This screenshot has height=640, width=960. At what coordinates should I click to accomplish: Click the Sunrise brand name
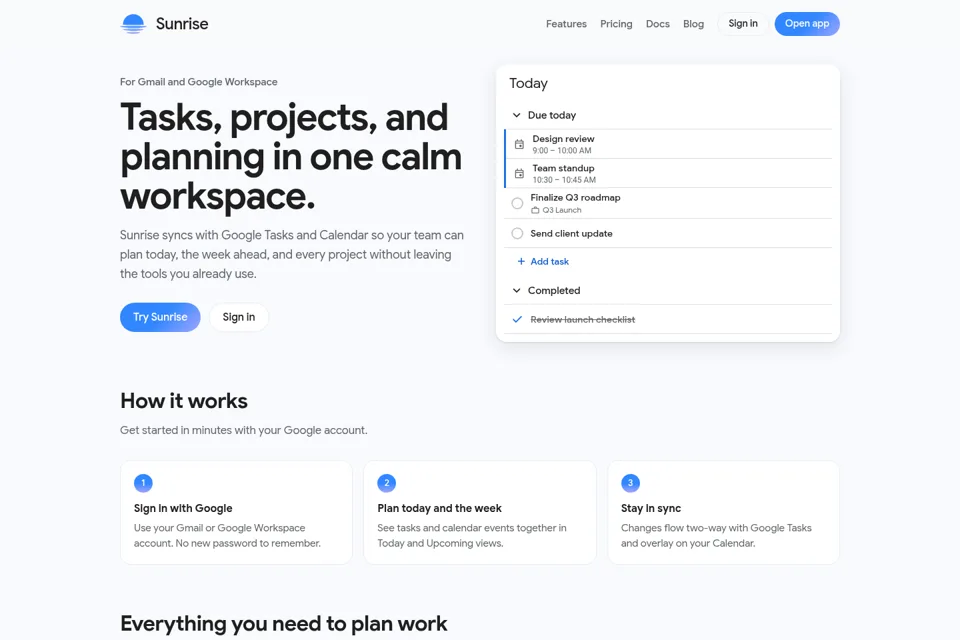click(182, 24)
